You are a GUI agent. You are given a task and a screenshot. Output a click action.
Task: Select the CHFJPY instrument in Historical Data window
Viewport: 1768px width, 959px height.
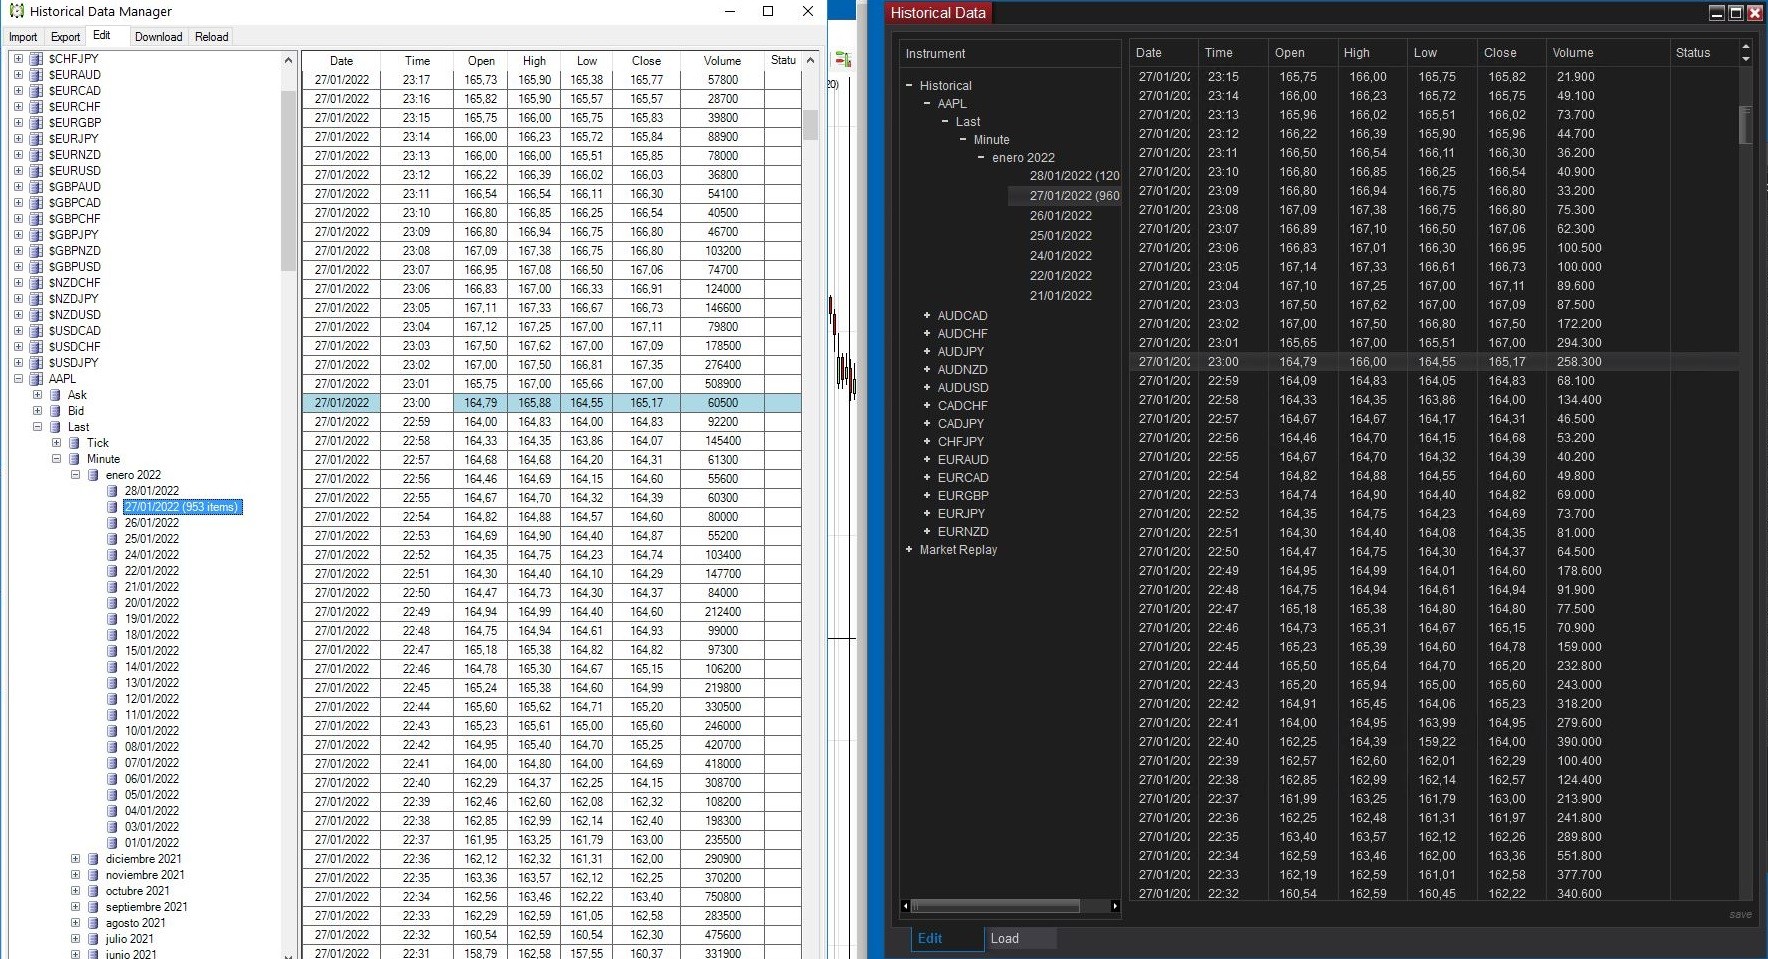(960, 442)
